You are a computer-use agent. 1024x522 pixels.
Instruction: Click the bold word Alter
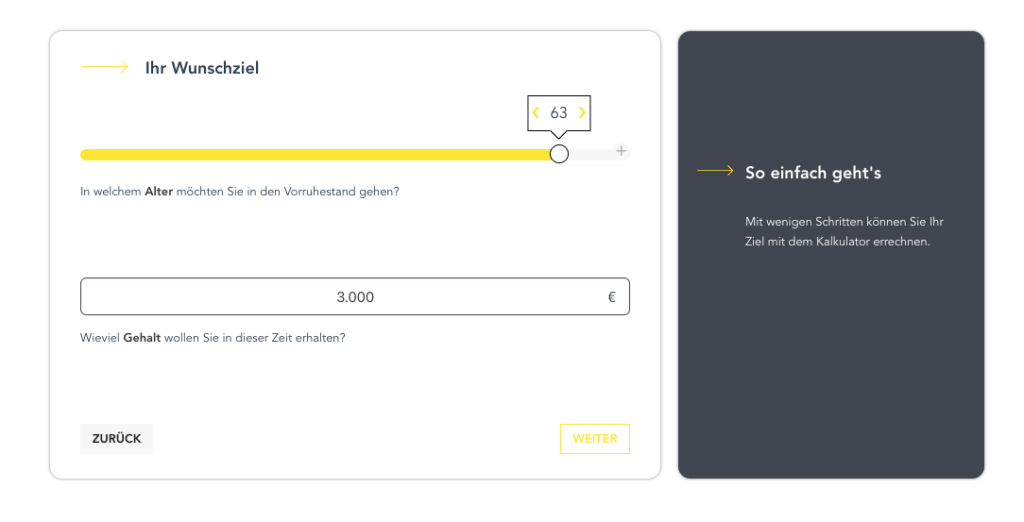pos(159,191)
